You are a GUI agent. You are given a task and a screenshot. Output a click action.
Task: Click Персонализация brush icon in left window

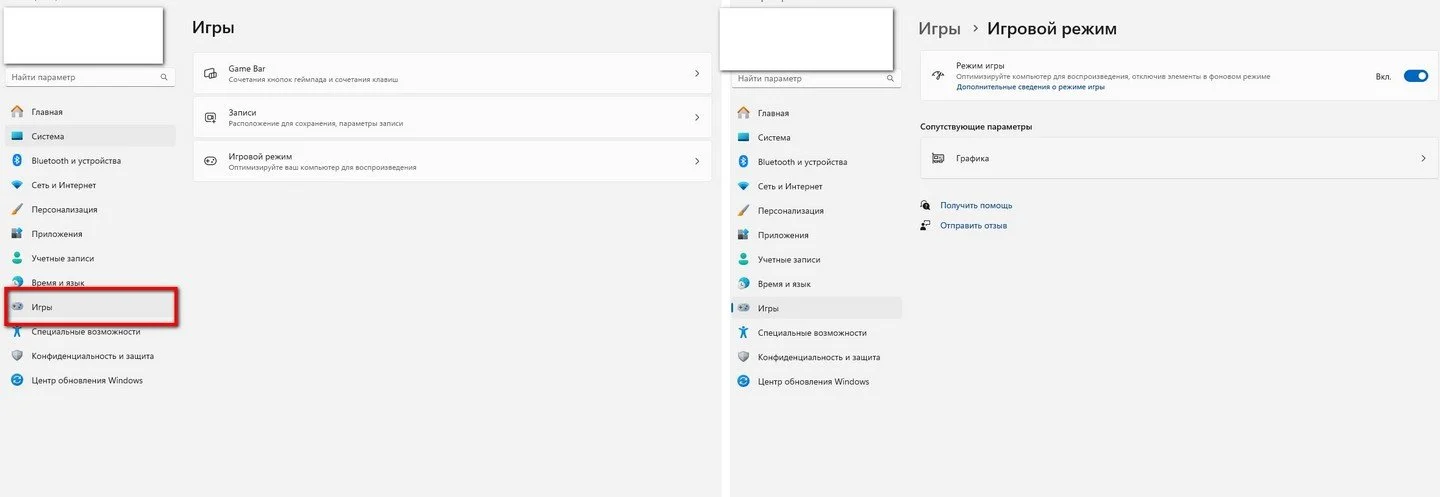pyautogui.click(x=17, y=210)
